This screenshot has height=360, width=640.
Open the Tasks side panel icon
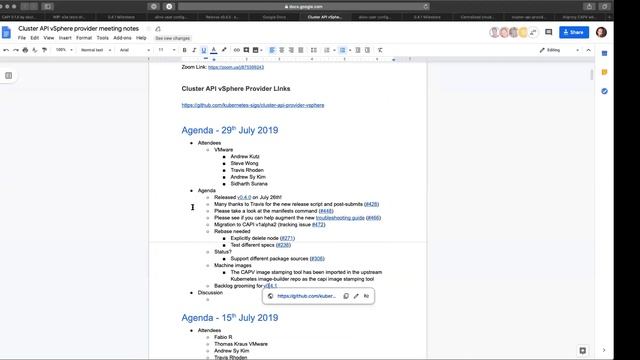click(x=604, y=91)
